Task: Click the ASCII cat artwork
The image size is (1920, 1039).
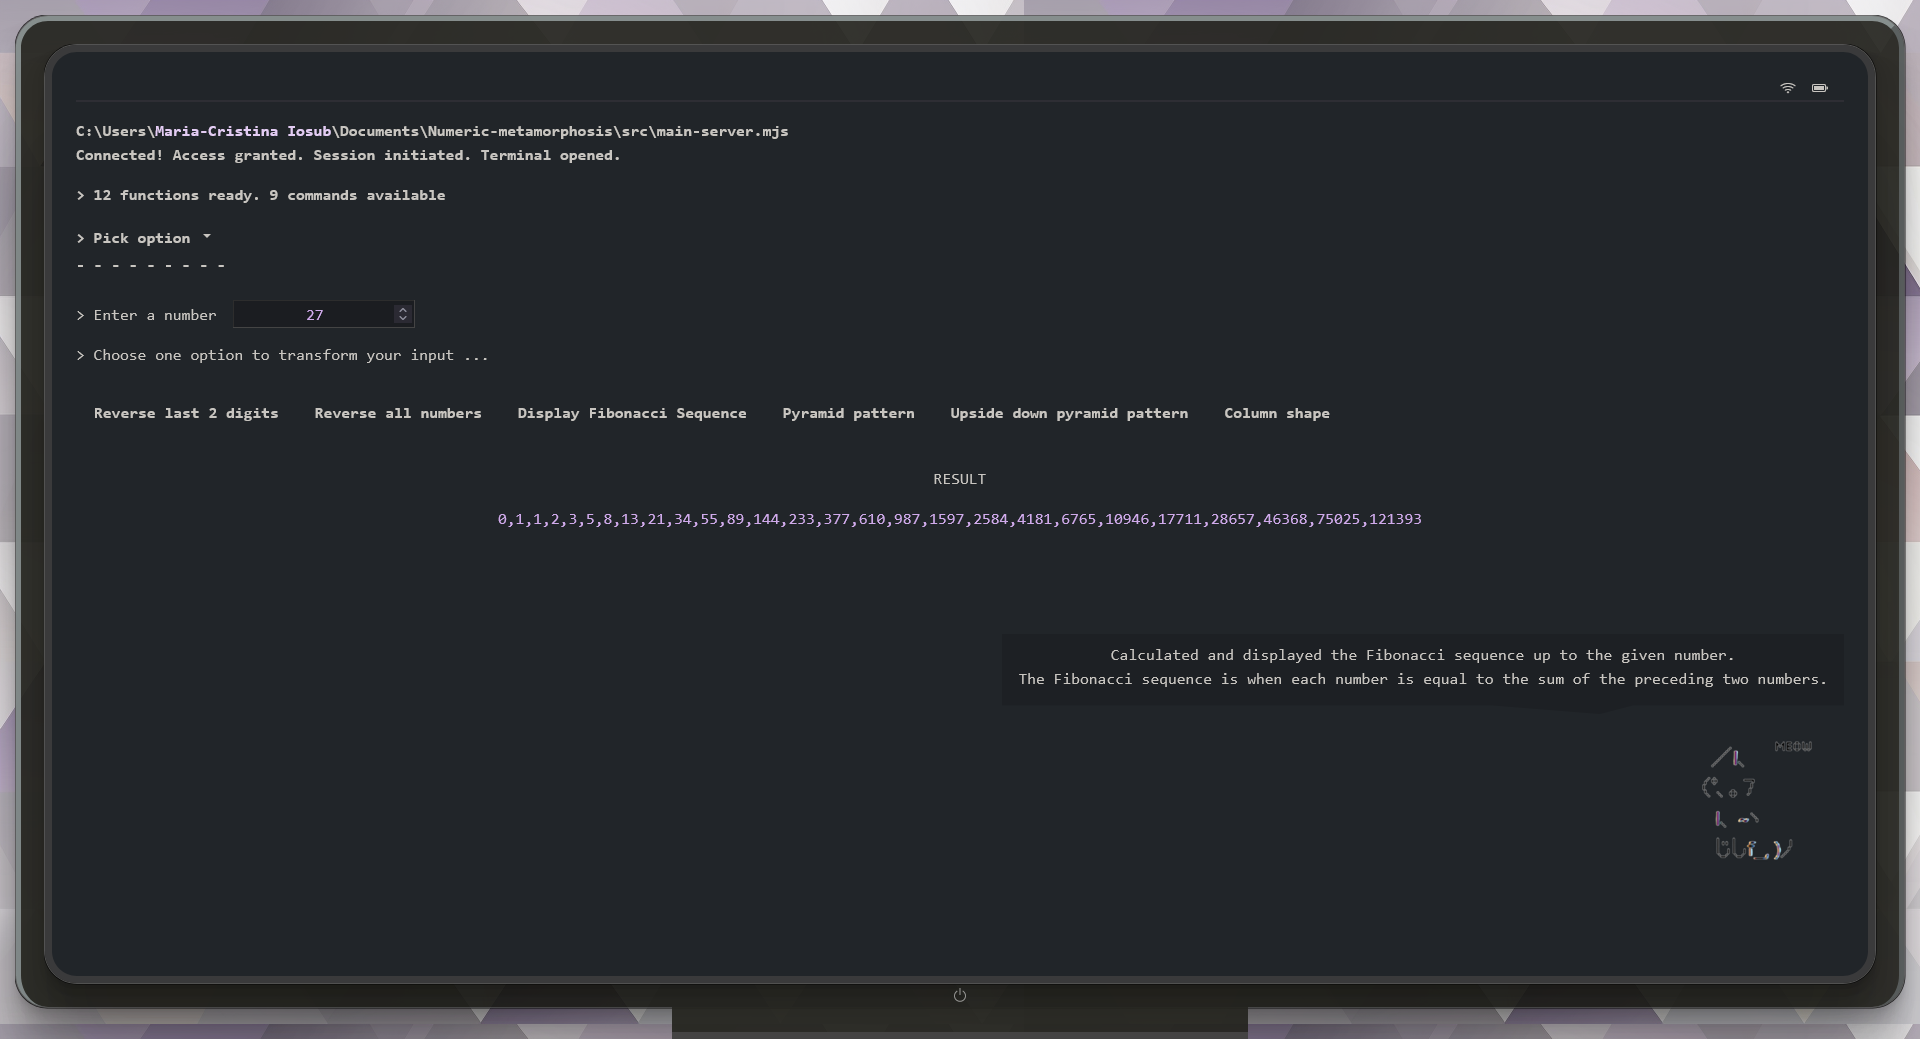Action: (x=1745, y=805)
